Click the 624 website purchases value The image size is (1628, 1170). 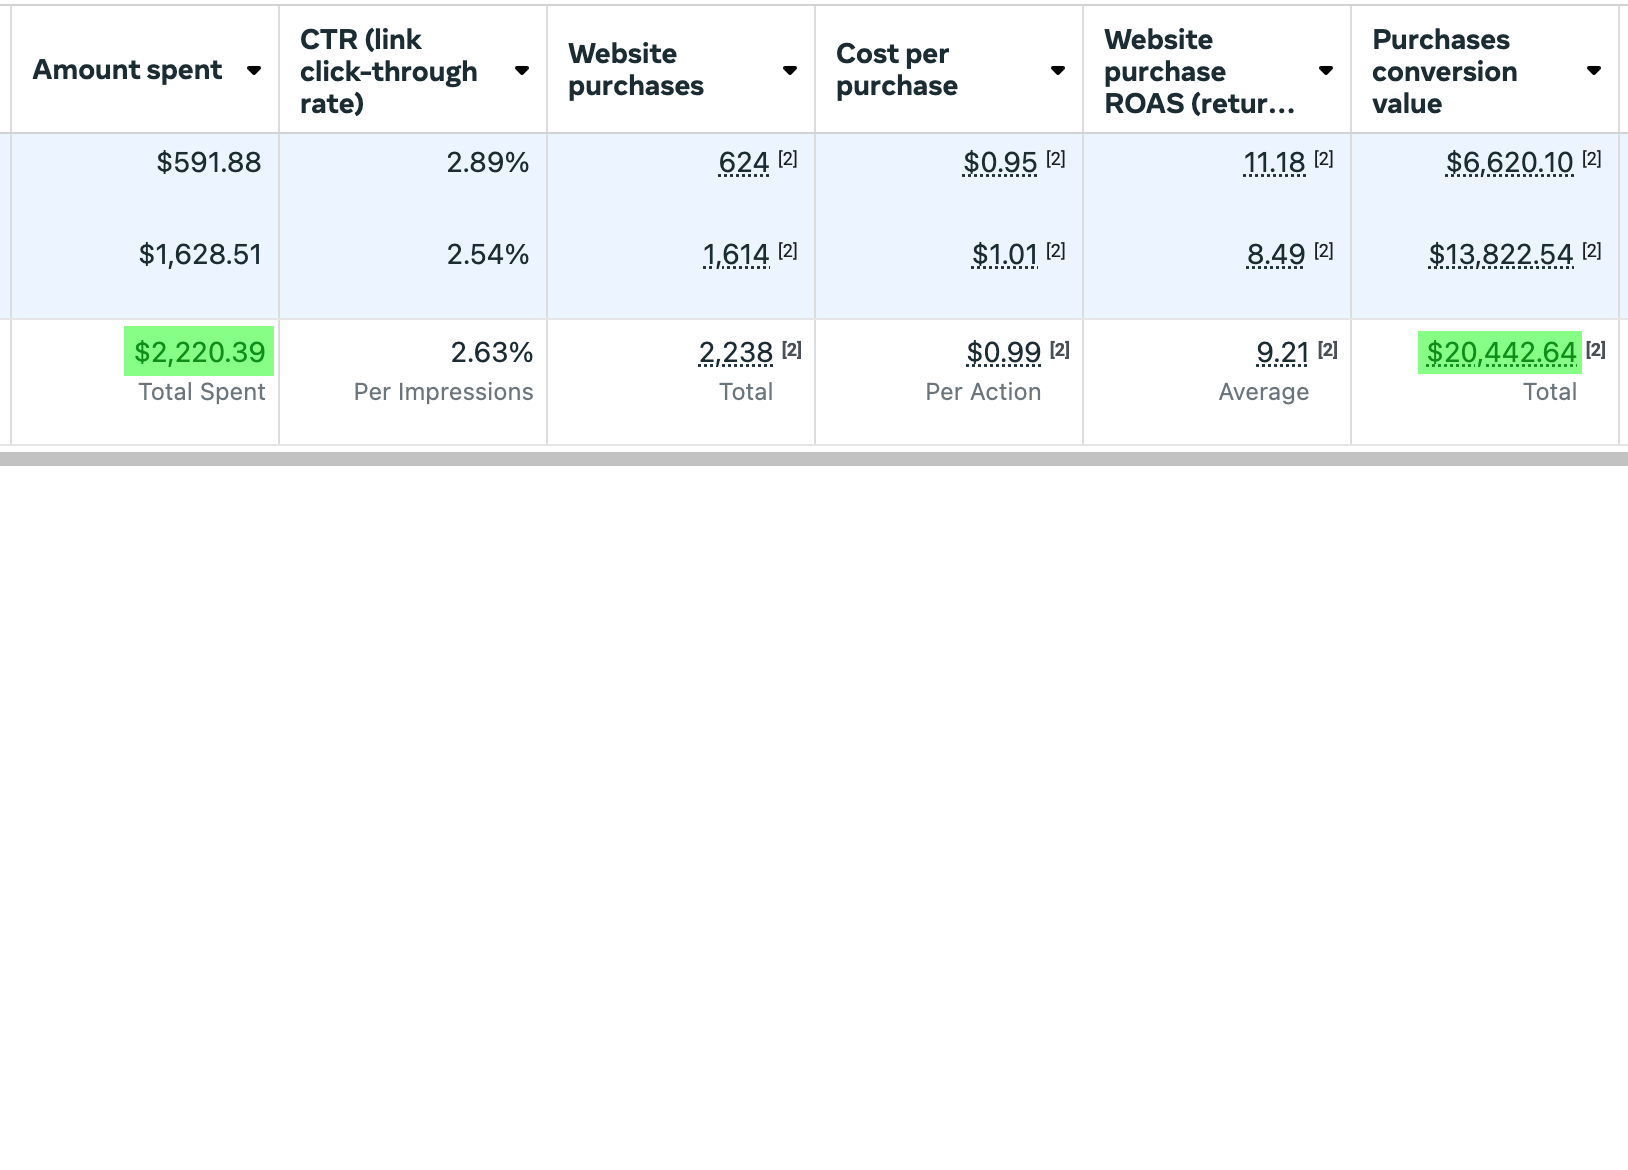(744, 163)
